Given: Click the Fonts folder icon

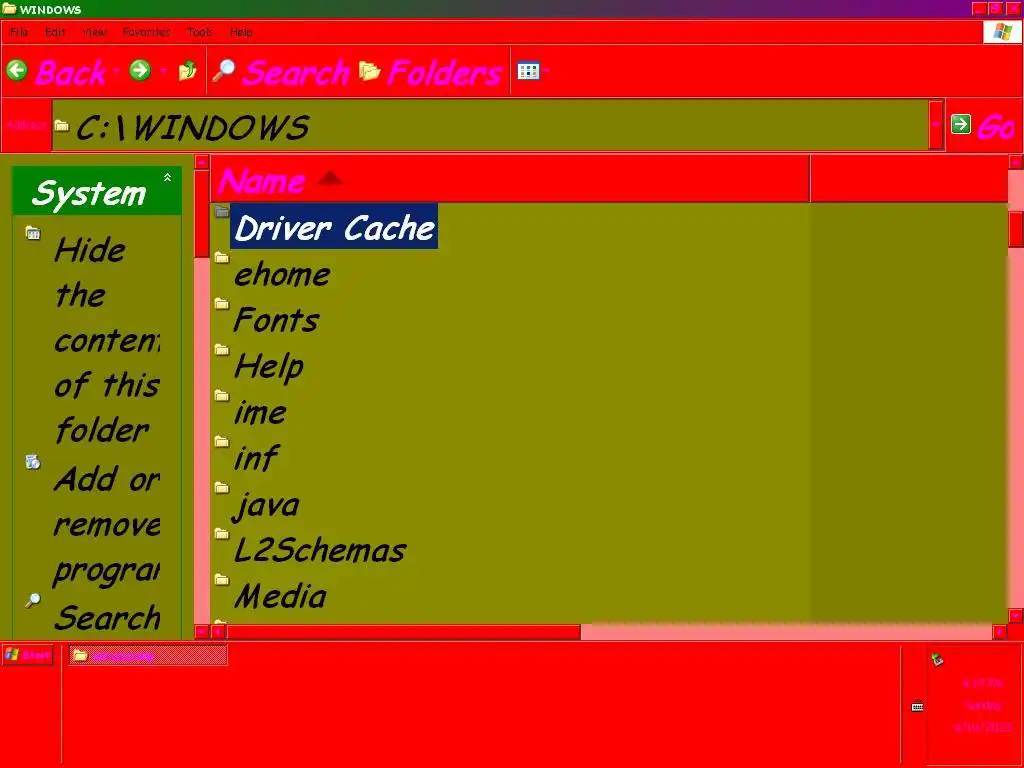Looking at the screenshot, I should click(222, 304).
